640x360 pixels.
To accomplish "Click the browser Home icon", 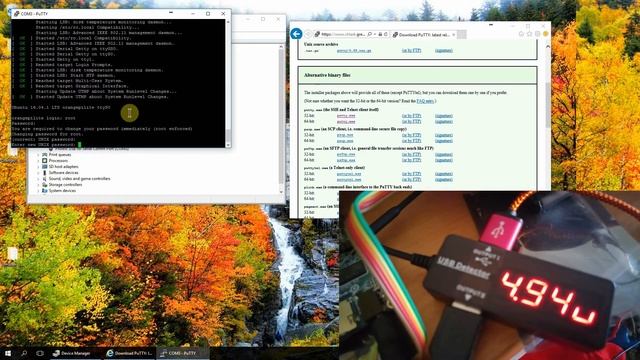I will (521, 34).
